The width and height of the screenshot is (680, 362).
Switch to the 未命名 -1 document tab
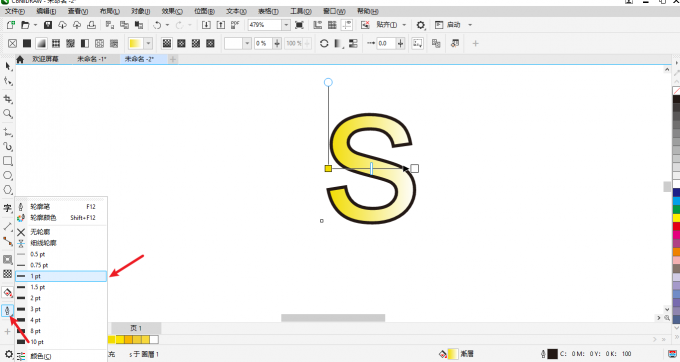coord(92,59)
